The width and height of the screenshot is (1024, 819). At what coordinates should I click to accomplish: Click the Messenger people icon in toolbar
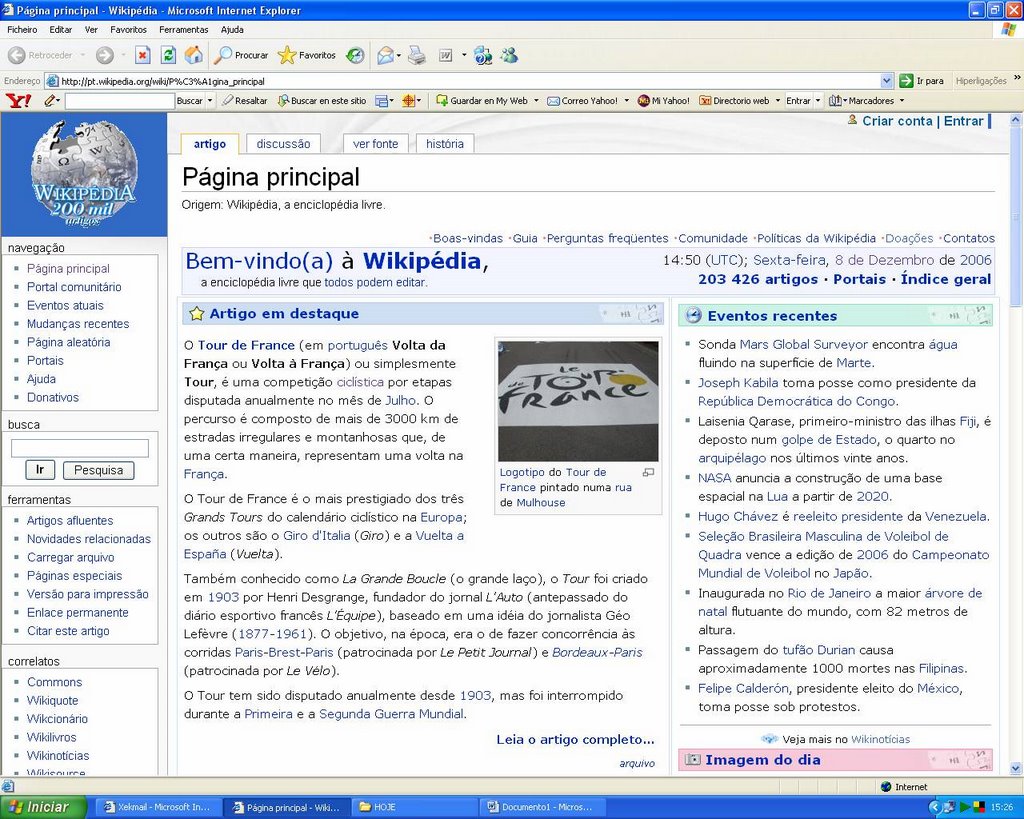509,56
